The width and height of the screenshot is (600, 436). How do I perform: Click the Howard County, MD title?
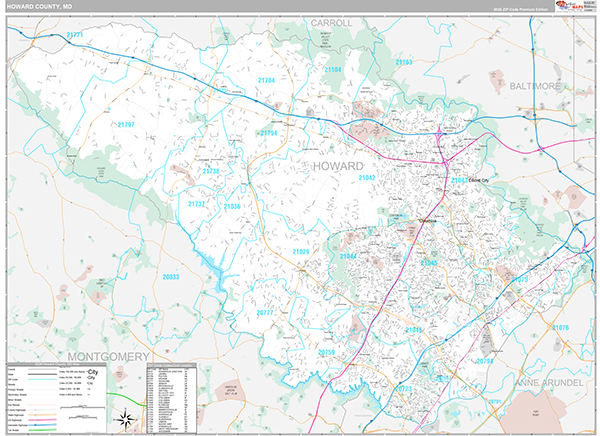coord(37,8)
